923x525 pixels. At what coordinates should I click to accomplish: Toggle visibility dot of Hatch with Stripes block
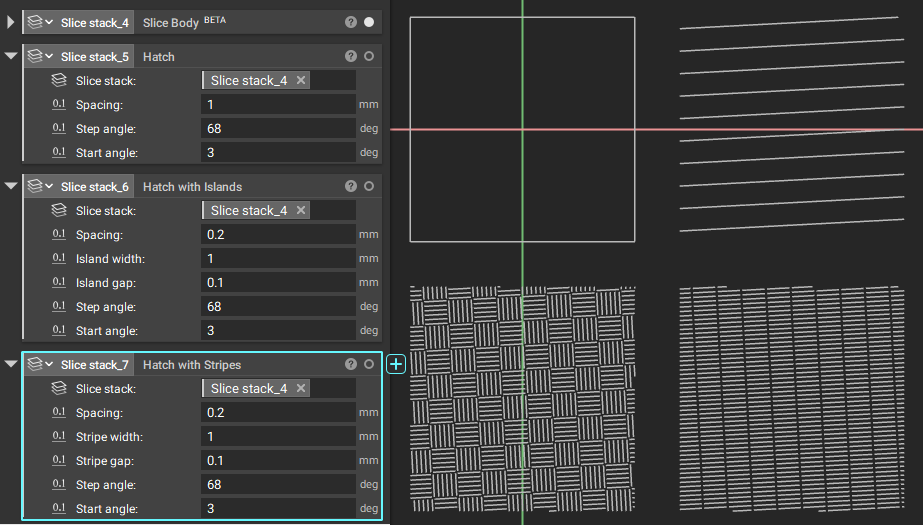pos(369,364)
